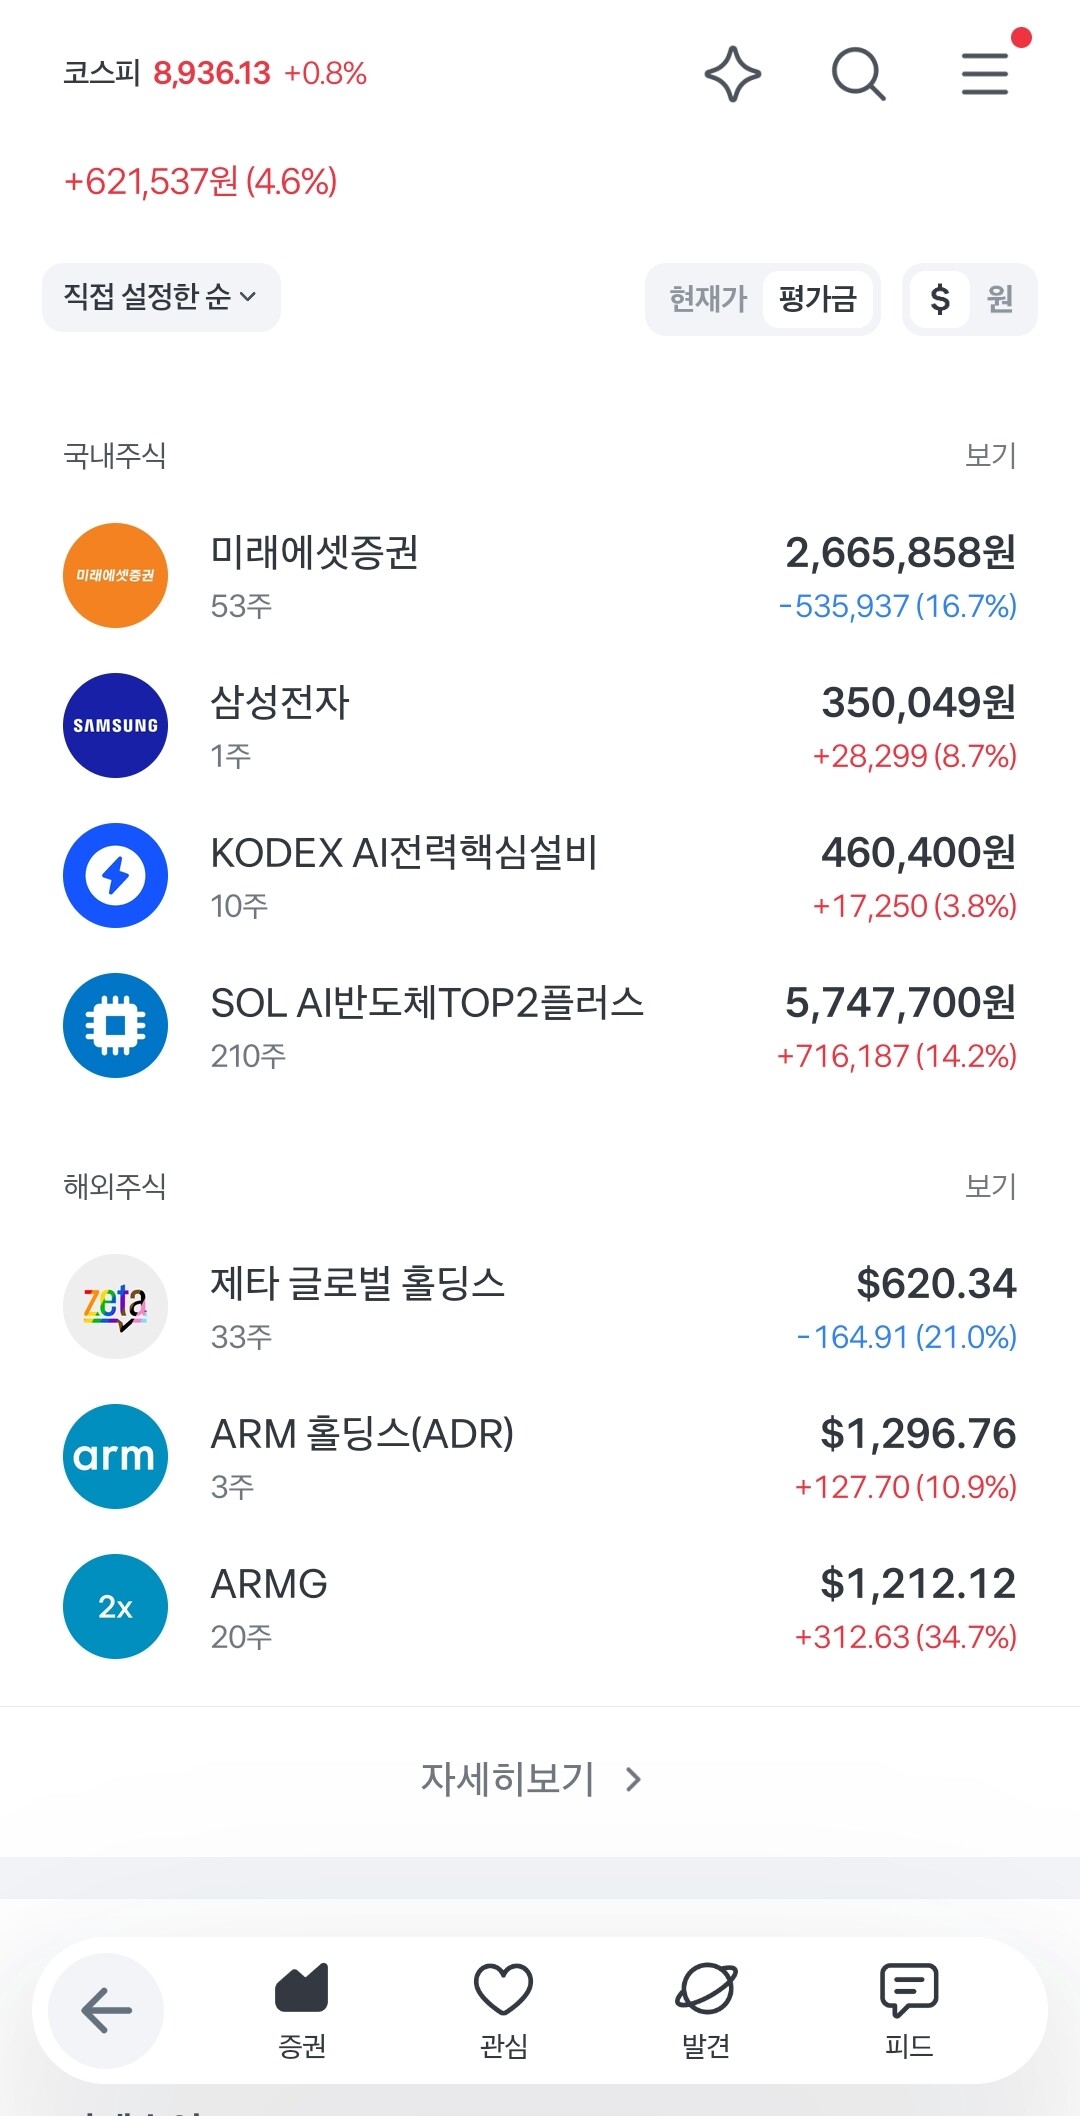Screen dimensions: 1080x2116
Task: Switch currency to 원
Action: (1000, 299)
